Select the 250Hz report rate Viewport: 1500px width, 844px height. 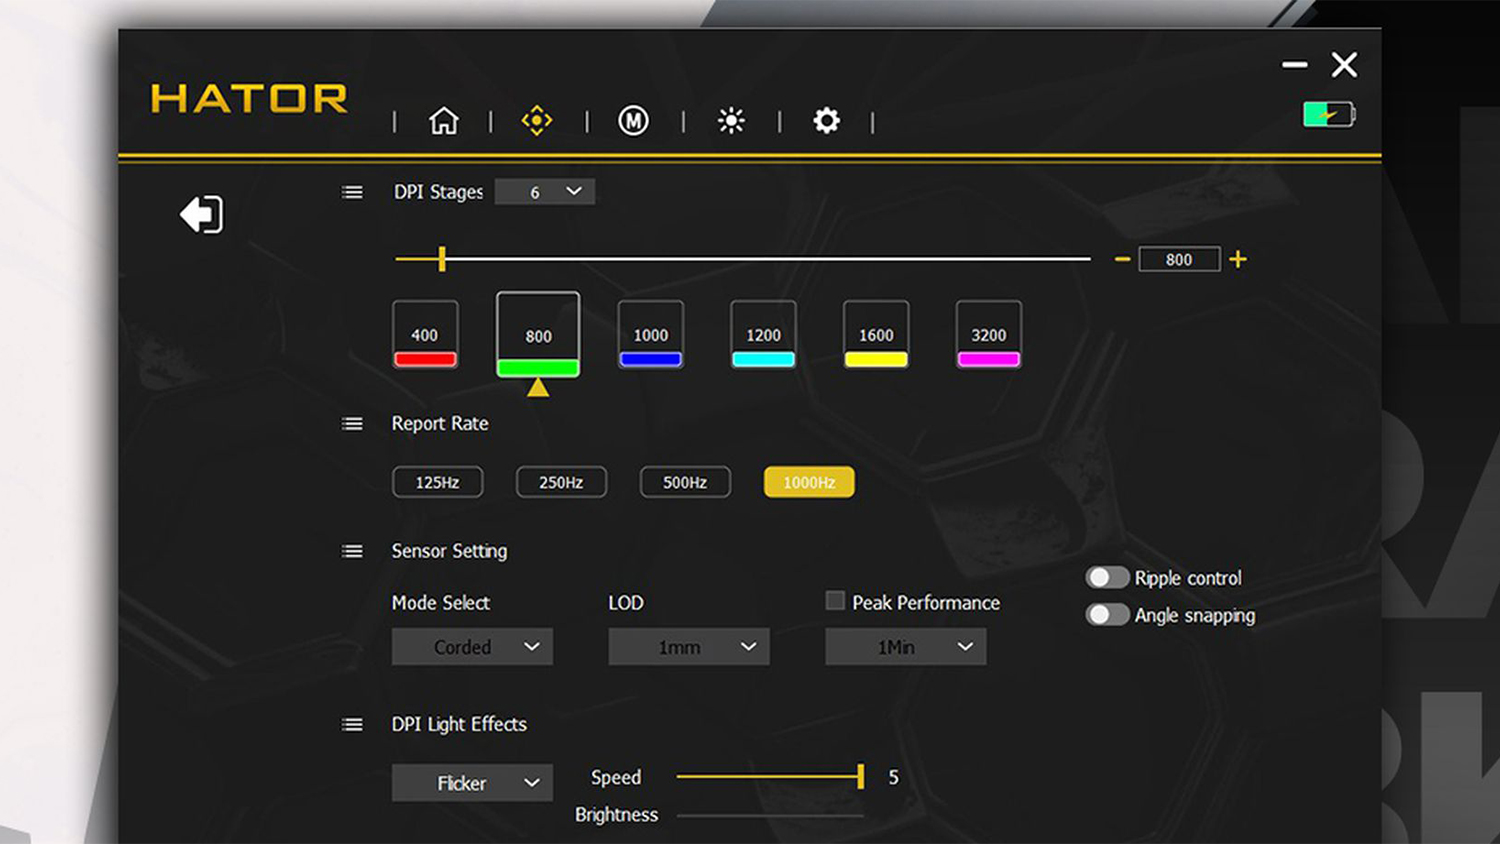click(561, 482)
